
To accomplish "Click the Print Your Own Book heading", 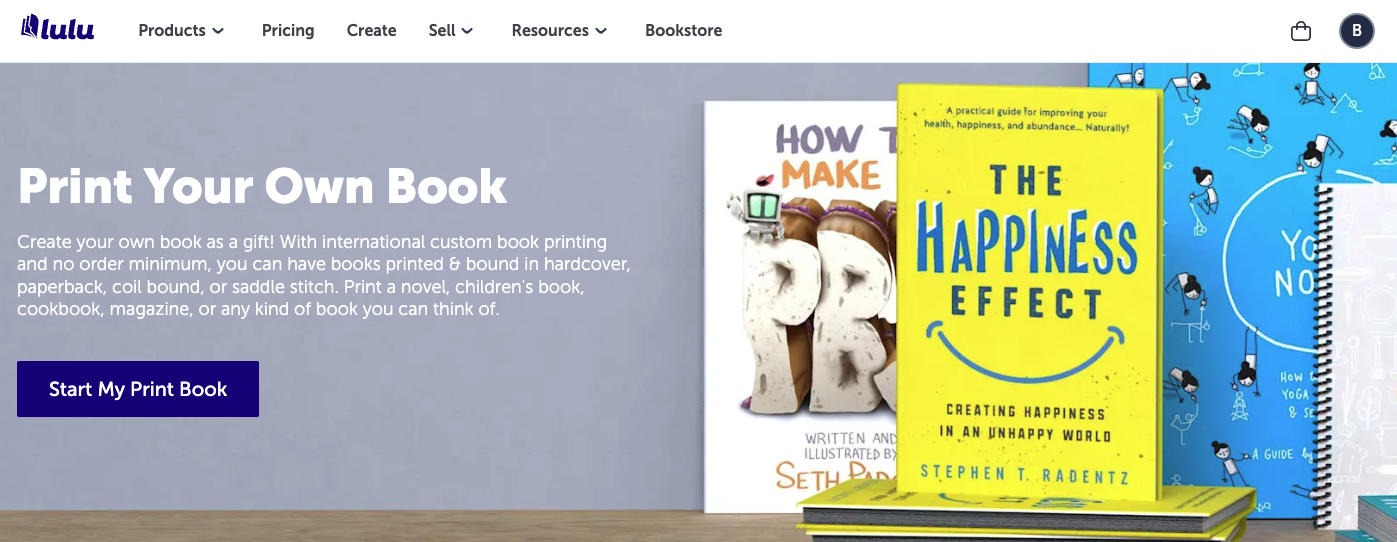I will click(262, 186).
